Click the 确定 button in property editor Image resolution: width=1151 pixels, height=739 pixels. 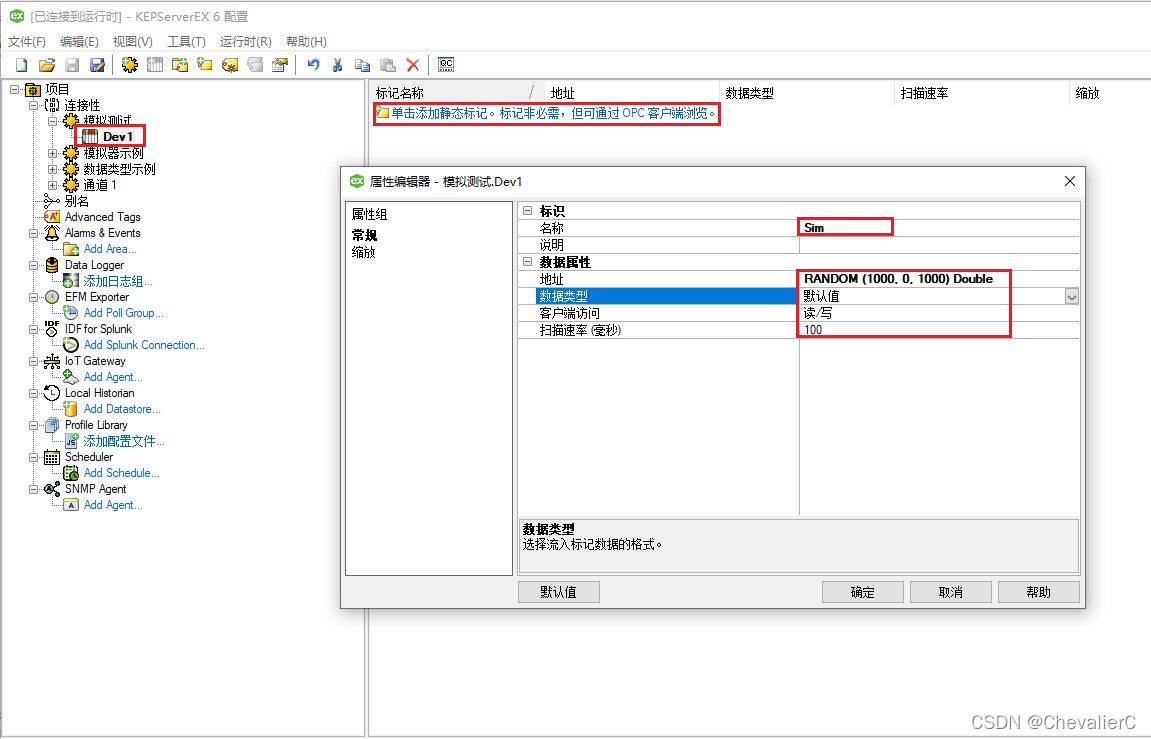[863, 592]
